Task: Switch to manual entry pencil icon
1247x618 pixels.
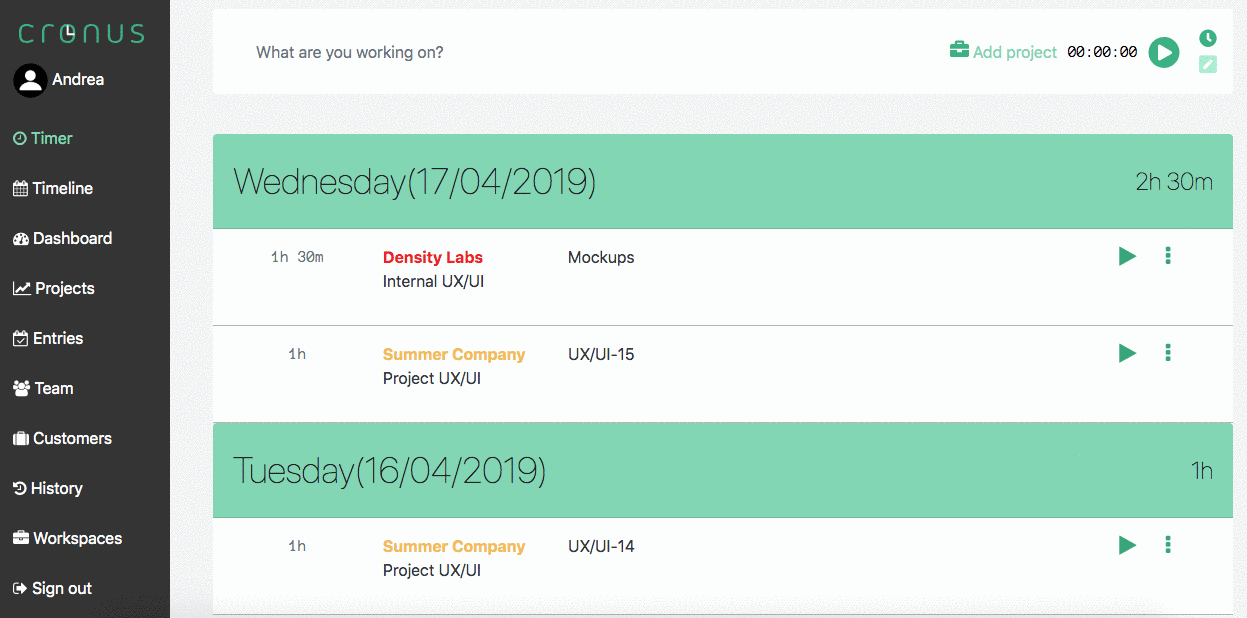Action: (x=1208, y=65)
